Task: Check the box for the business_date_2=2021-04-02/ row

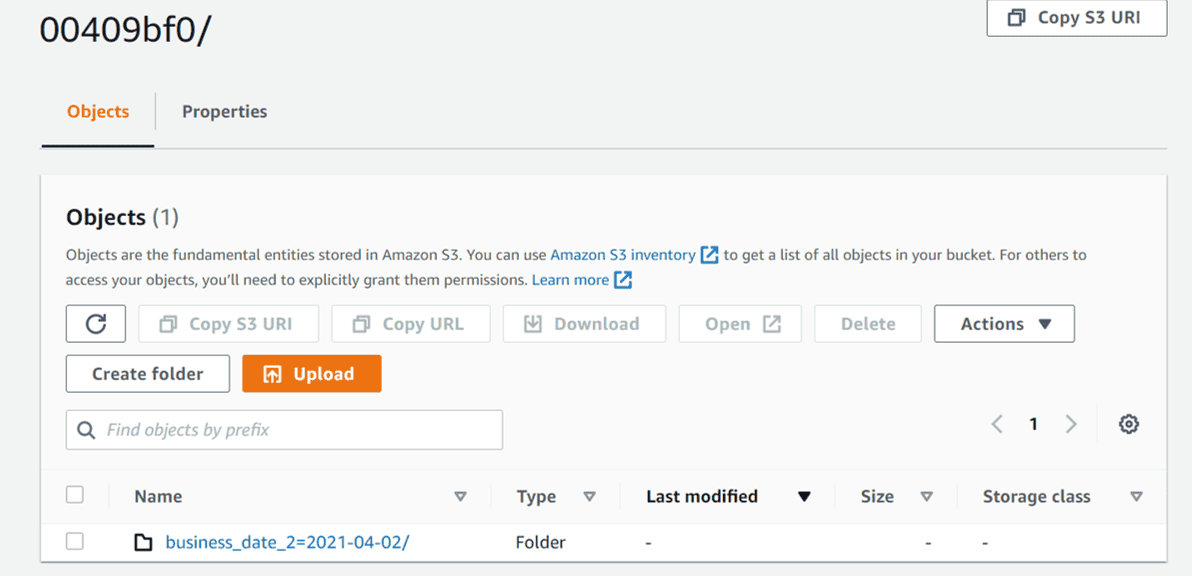Action: point(74,542)
